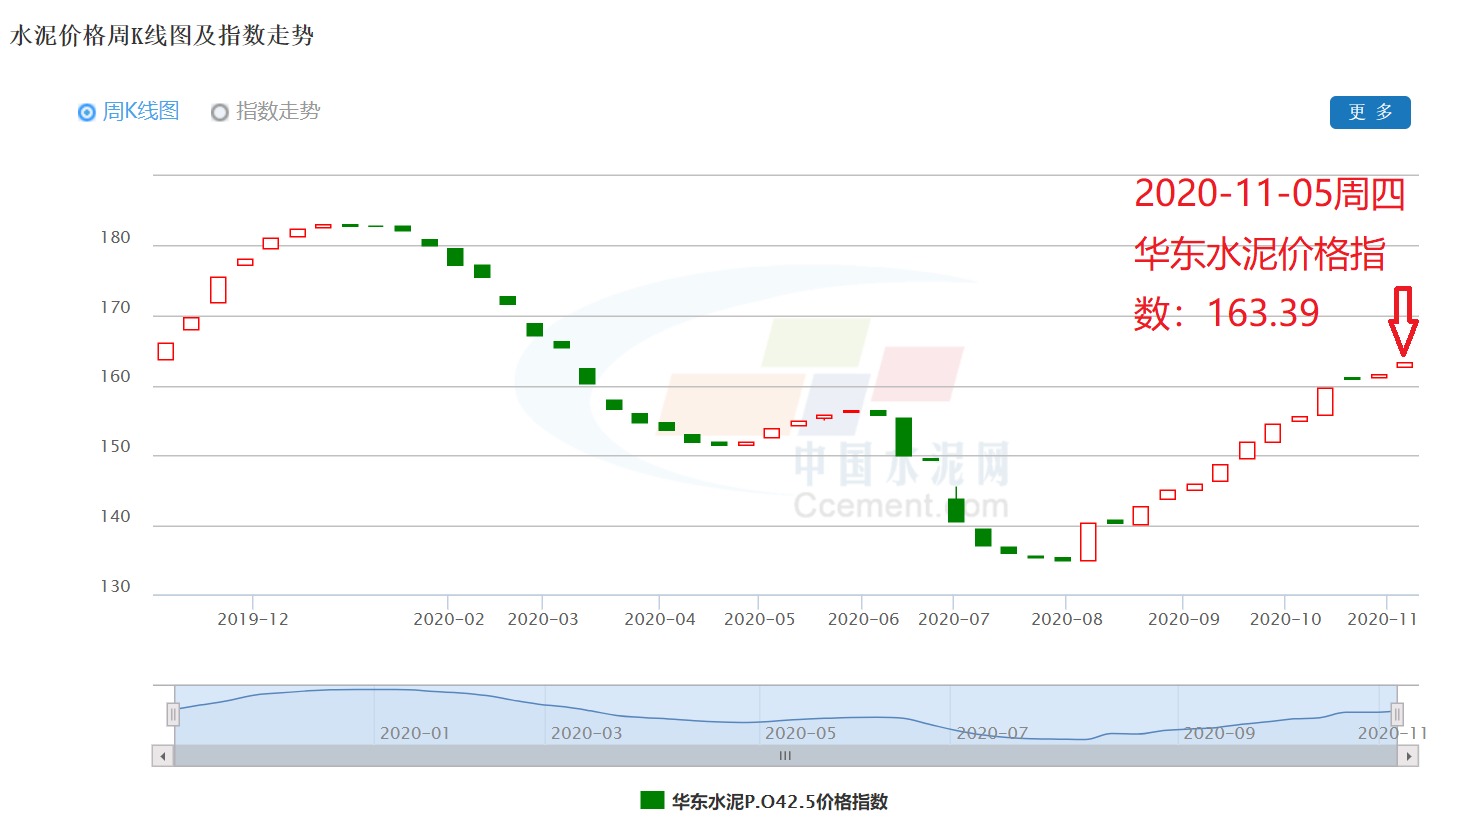Click the right scroll arrow of the zoom bar
Viewport: 1458px width, 830px height.
tap(1408, 756)
